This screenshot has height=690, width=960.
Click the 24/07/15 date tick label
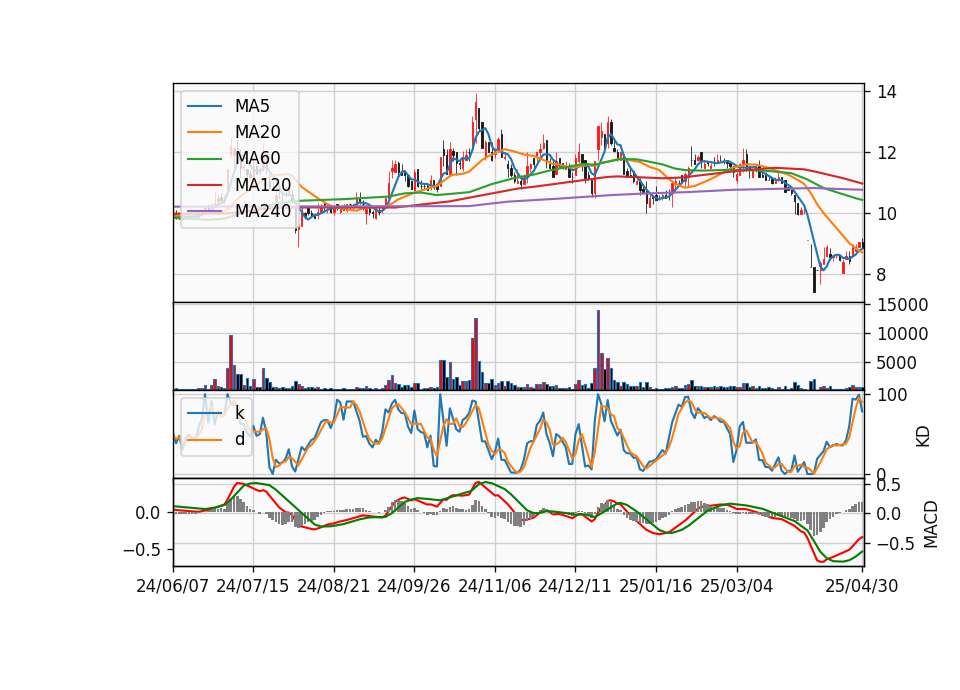click(x=253, y=586)
